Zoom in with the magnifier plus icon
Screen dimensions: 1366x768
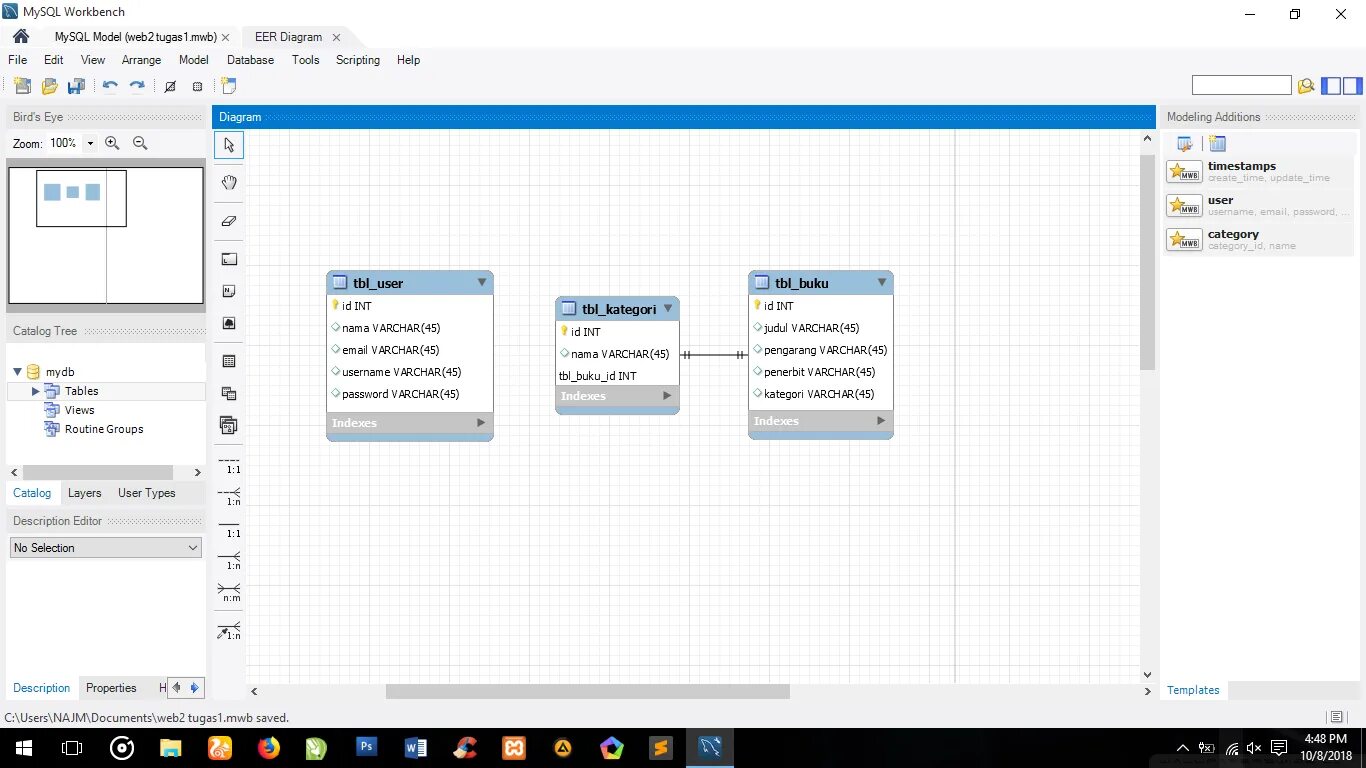click(x=112, y=143)
